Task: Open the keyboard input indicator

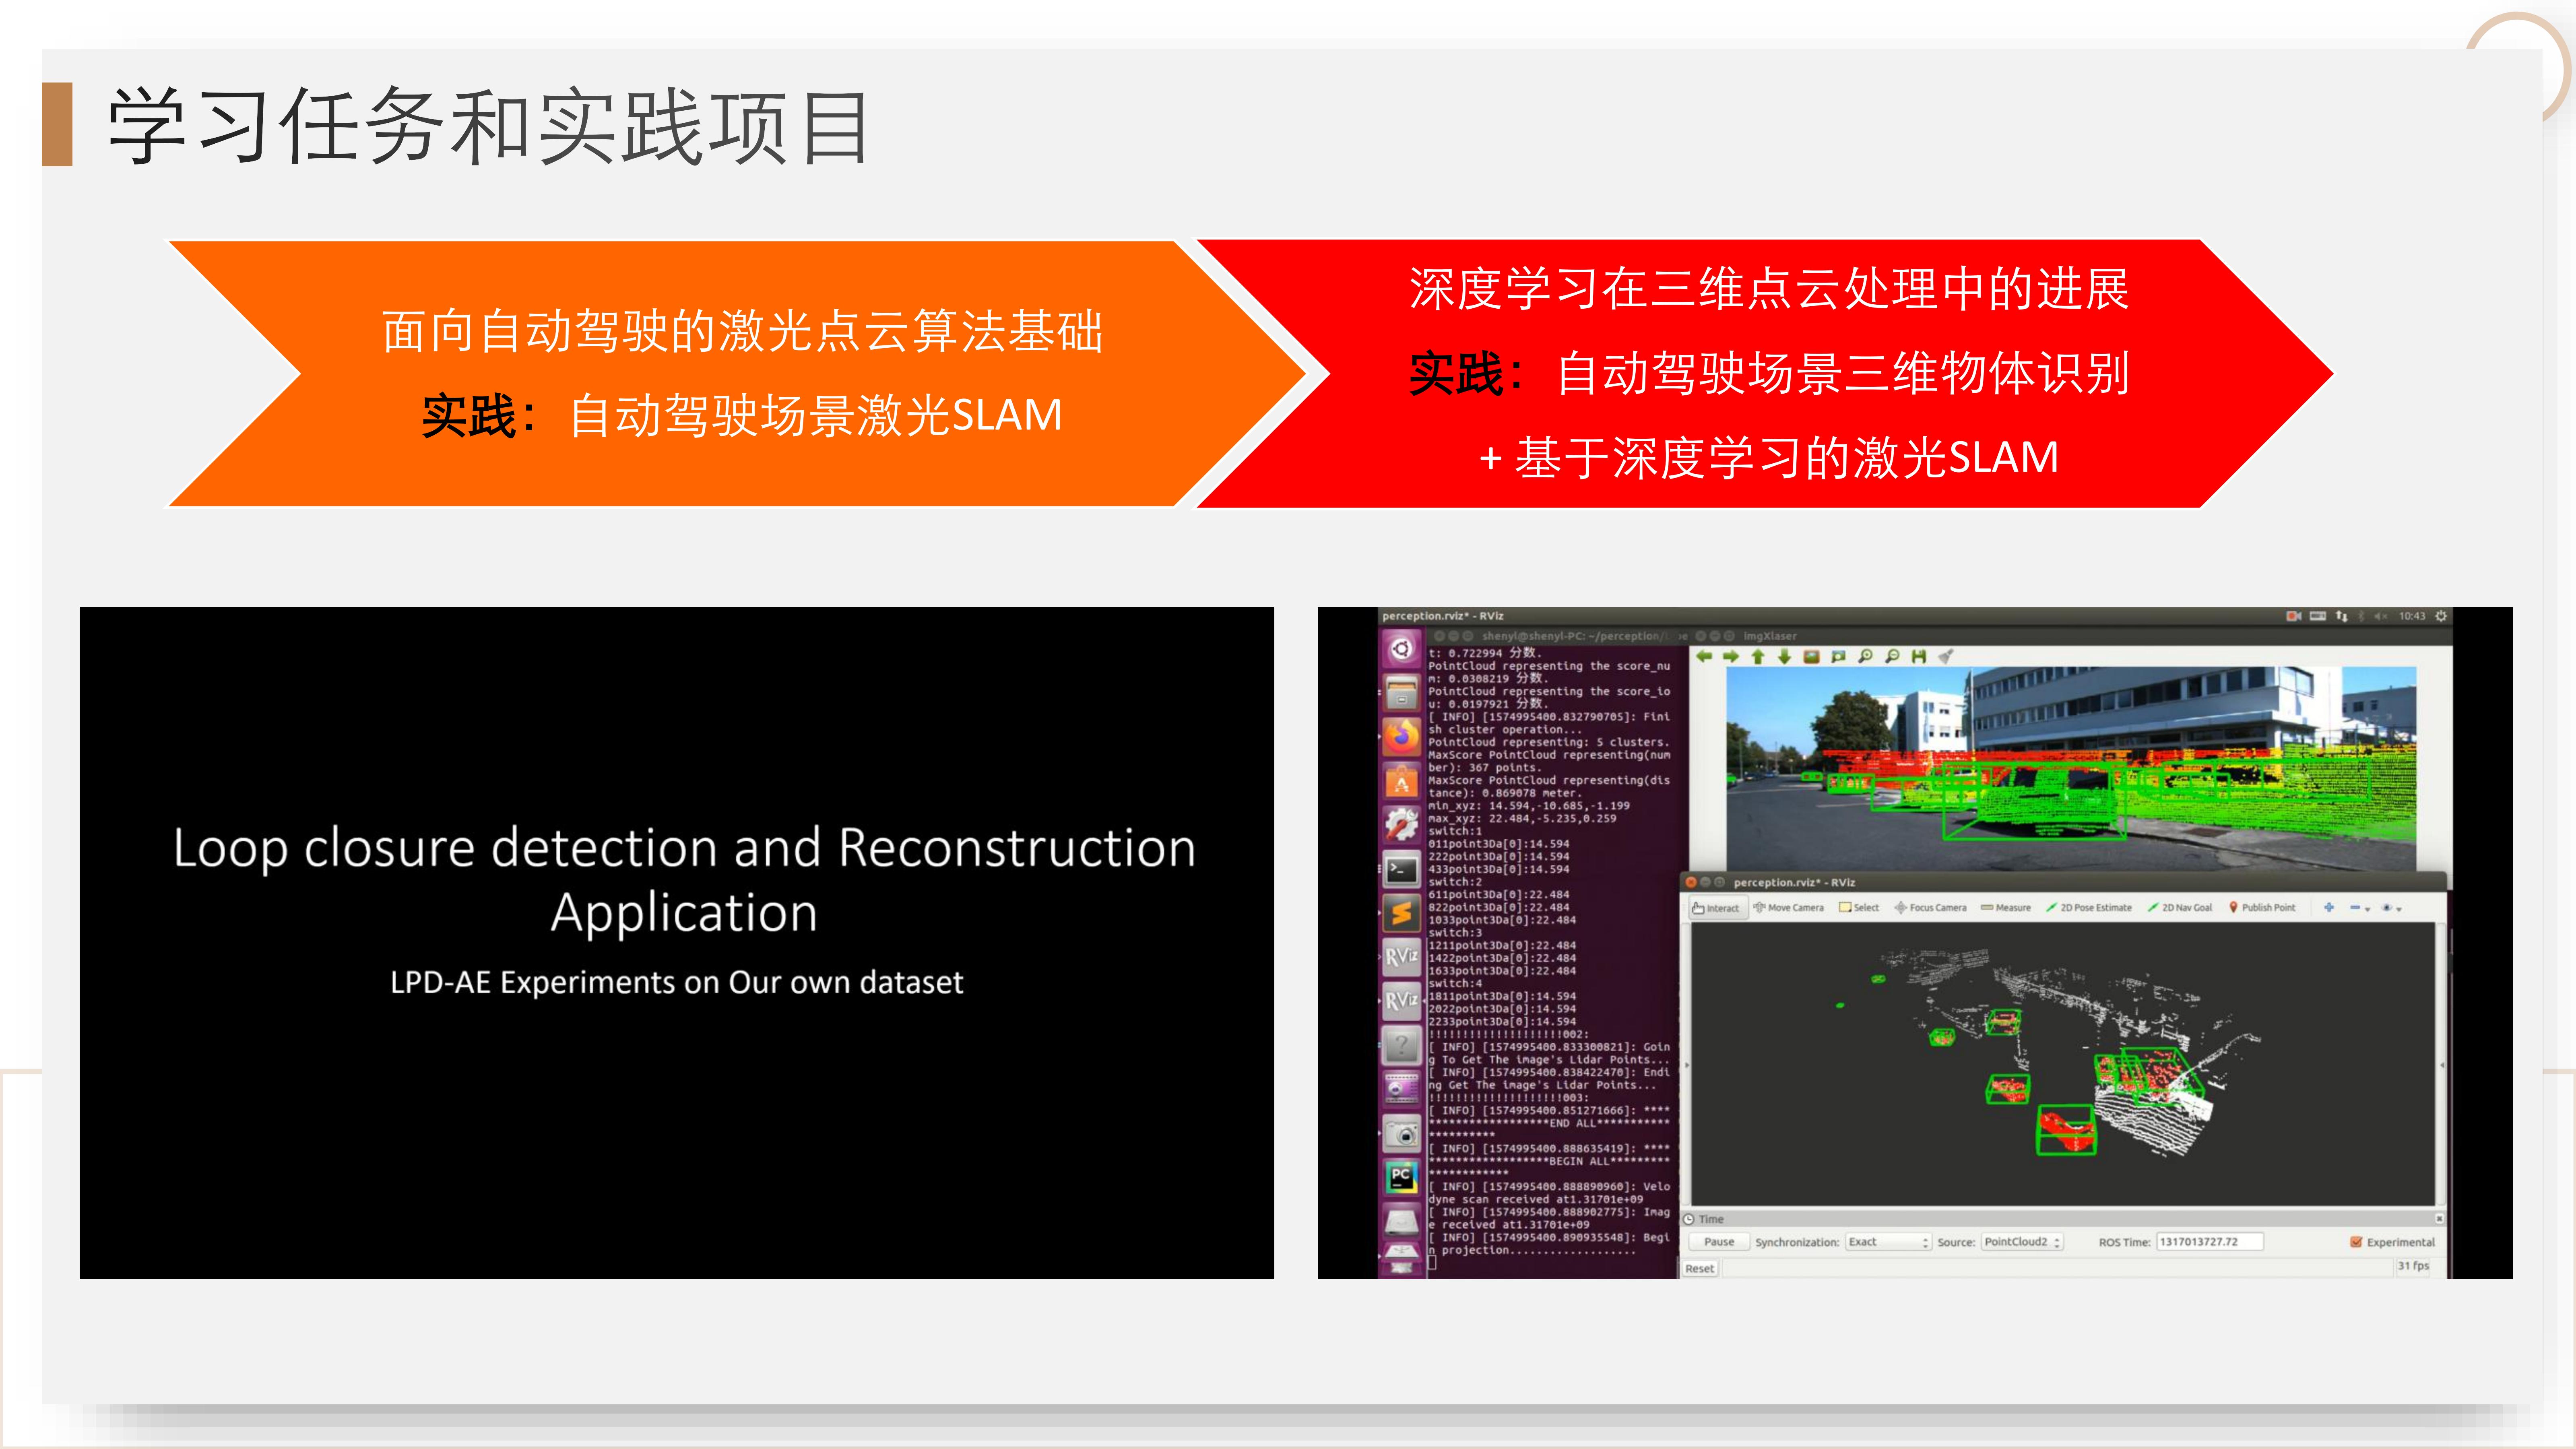Action: [x=2318, y=616]
